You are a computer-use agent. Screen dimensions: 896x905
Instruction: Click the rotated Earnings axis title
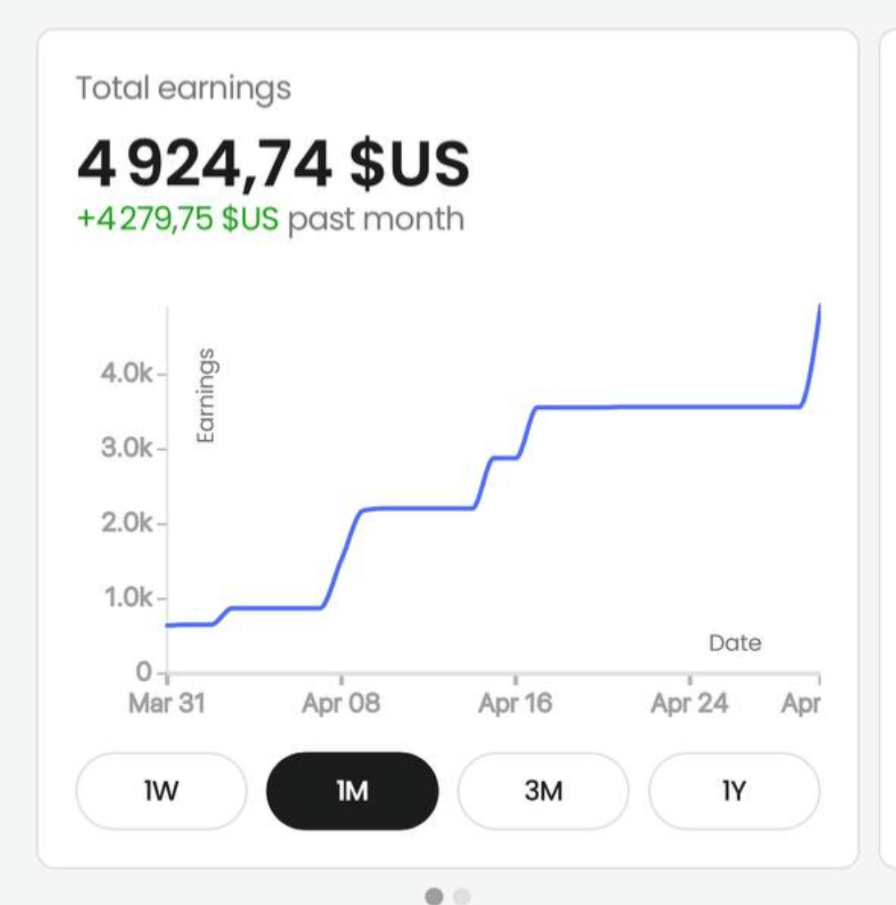[x=205, y=395]
